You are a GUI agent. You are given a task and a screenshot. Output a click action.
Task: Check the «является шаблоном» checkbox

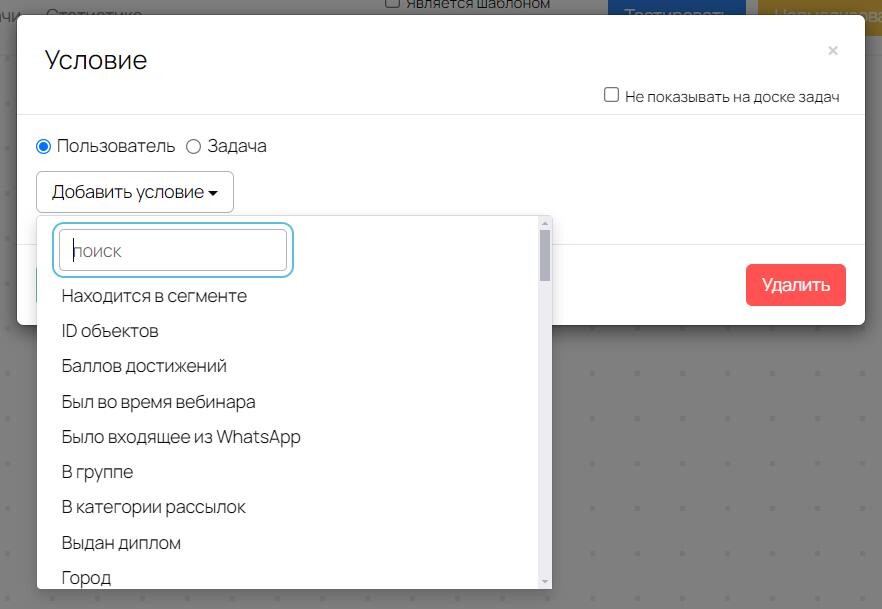390,4
